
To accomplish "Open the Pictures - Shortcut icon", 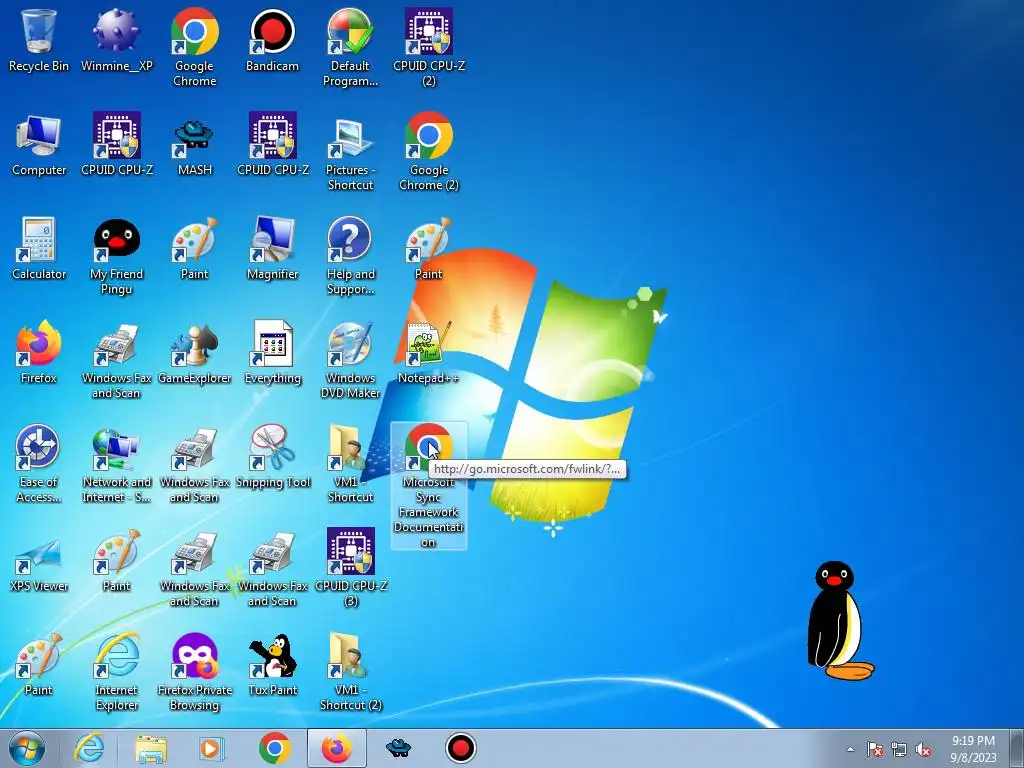I will click(x=350, y=152).
